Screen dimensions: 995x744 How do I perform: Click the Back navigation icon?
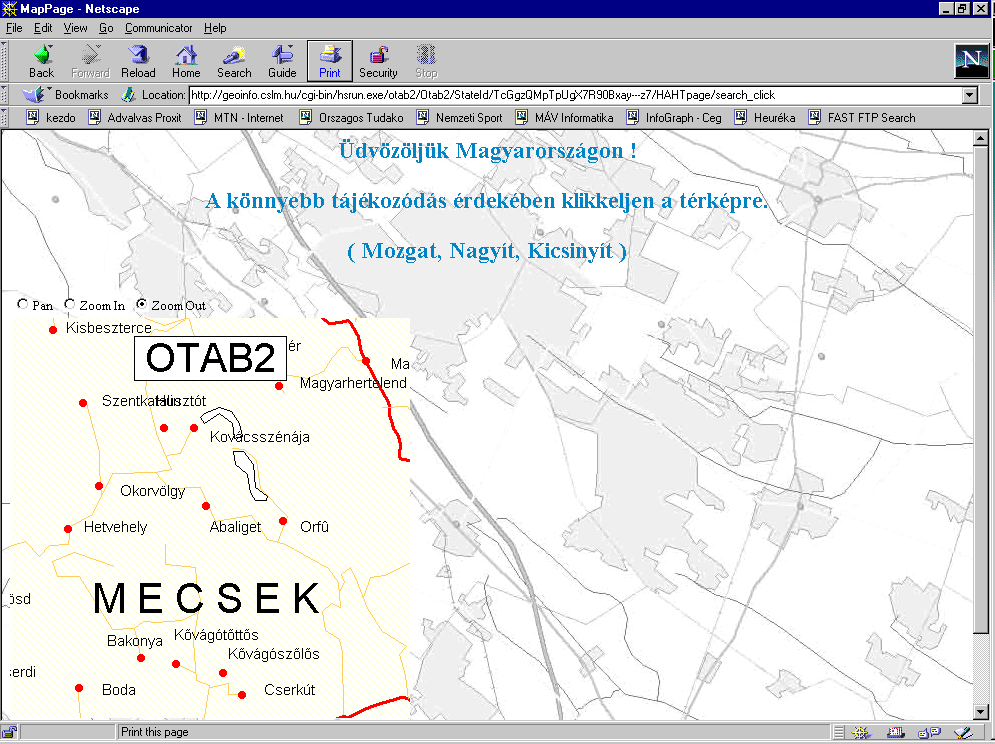point(41,61)
